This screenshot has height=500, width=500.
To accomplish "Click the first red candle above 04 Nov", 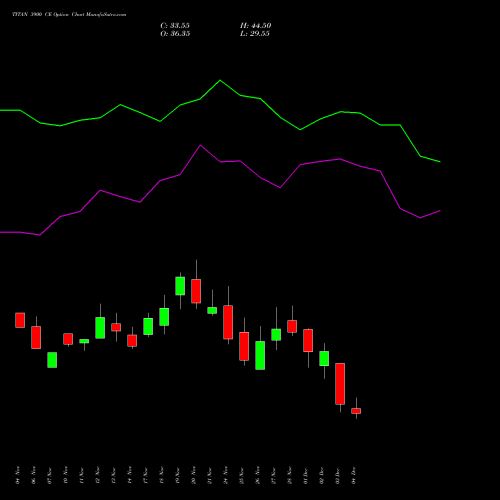I will pyautogui.click(x=20, y=320).
